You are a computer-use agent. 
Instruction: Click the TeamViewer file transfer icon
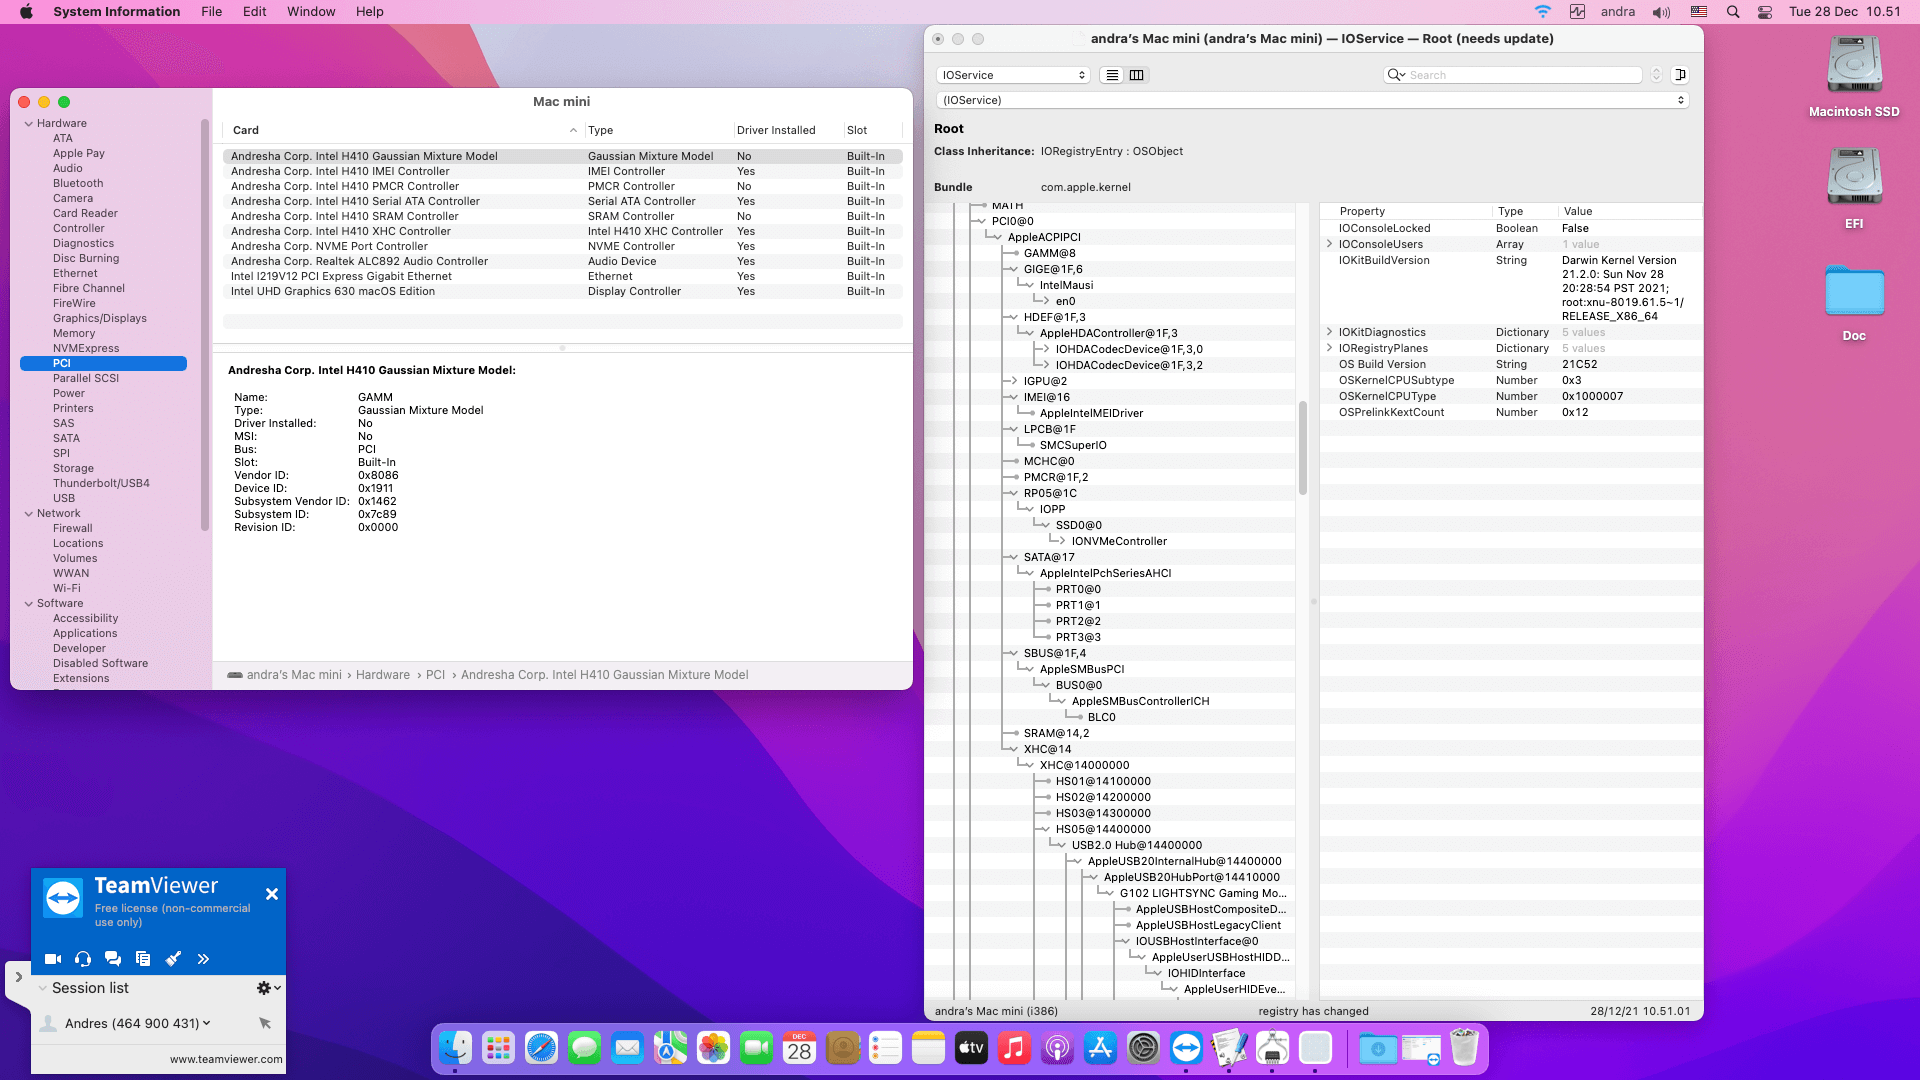tap(143, 959)
